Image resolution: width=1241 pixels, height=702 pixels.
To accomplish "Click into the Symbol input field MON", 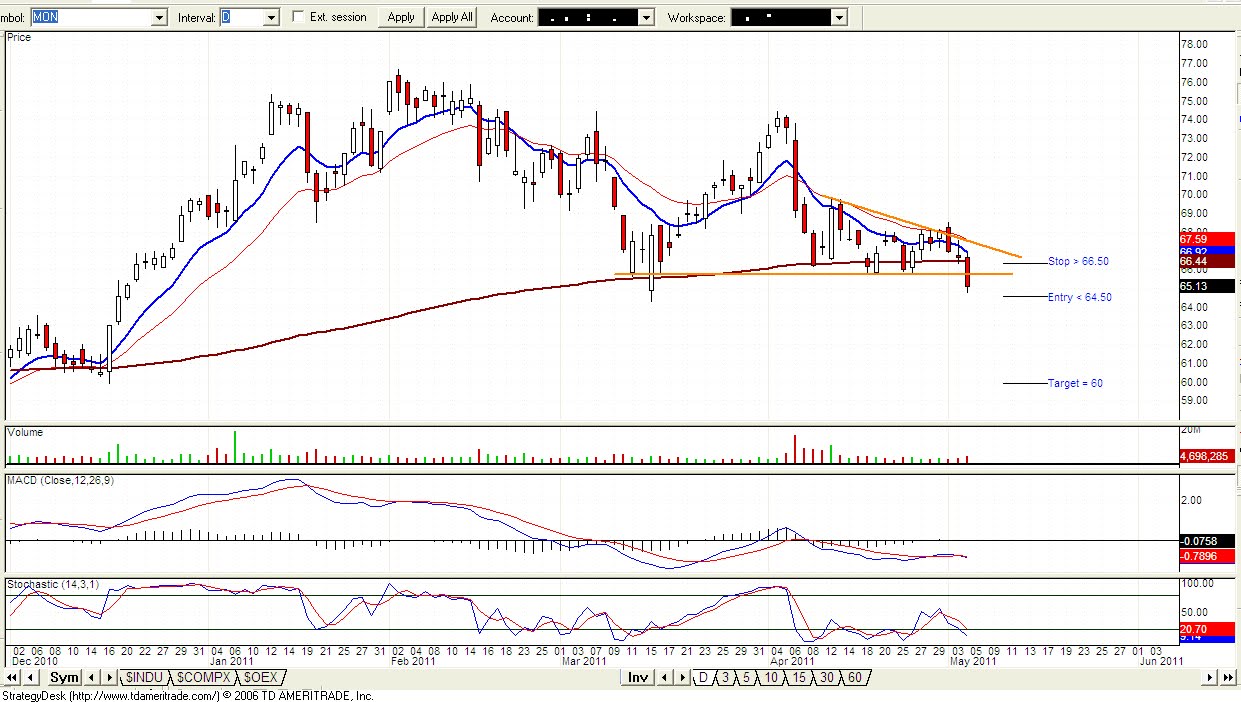I will 90,18.
